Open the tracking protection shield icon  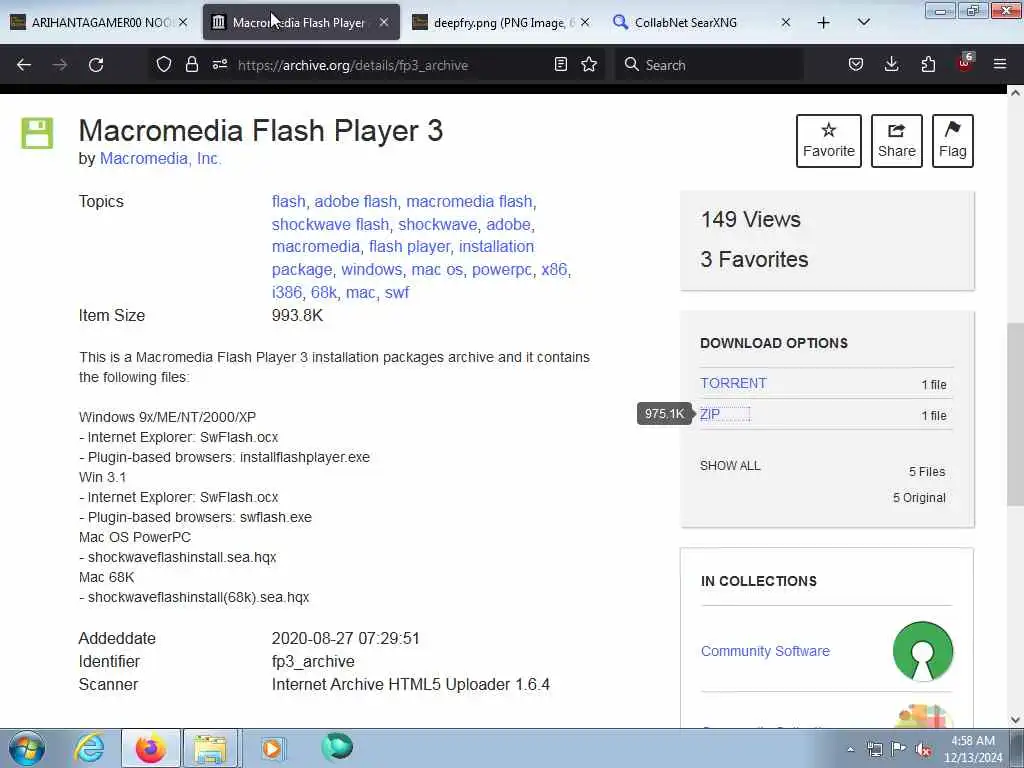point(164,64)
